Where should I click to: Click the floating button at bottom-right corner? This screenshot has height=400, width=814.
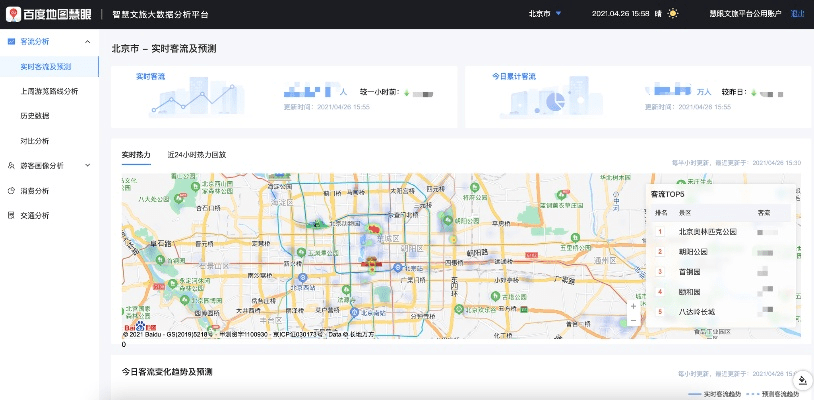pyautogui.click(x=802, y=380)
